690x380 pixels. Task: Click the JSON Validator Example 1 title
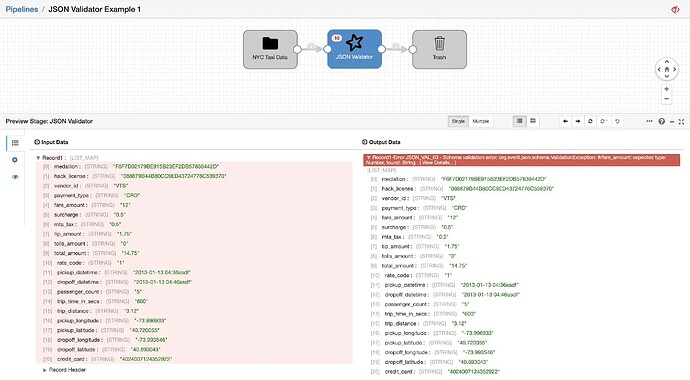[x=94, y=9]
